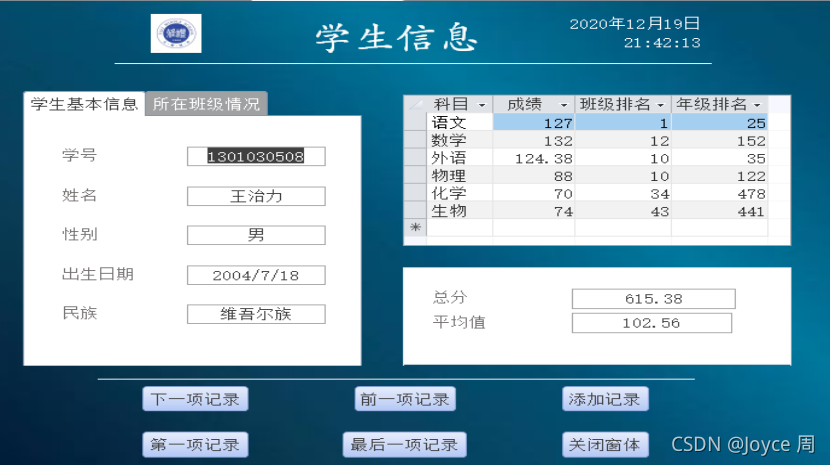
Task: Jump to 第一项记录
Action: [195, 445]
